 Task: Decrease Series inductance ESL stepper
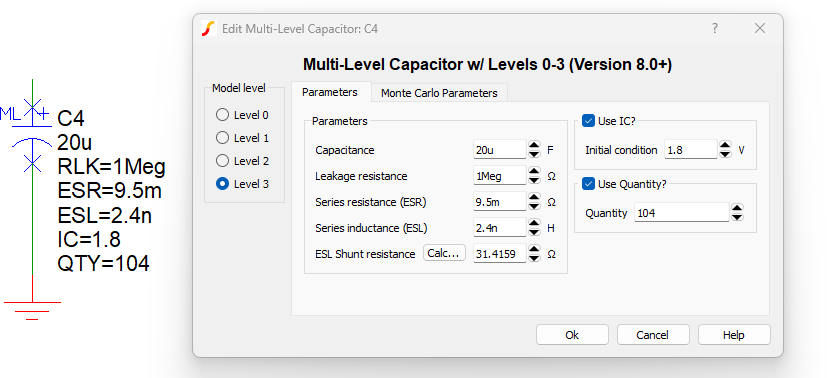pos(534,232)
